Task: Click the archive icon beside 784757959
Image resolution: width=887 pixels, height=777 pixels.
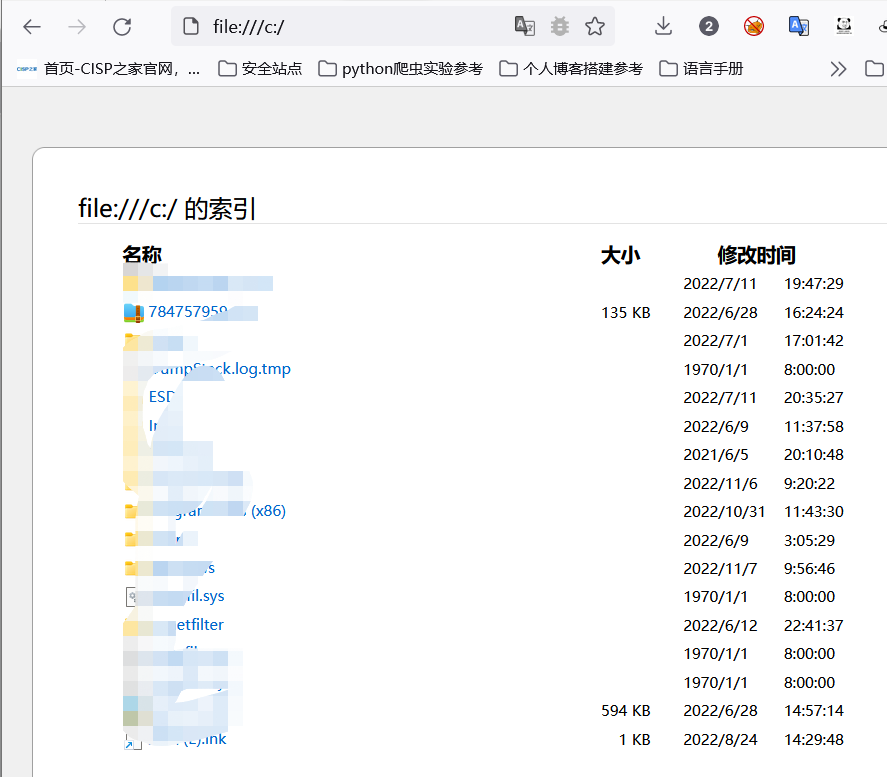Action: (134, 313)
